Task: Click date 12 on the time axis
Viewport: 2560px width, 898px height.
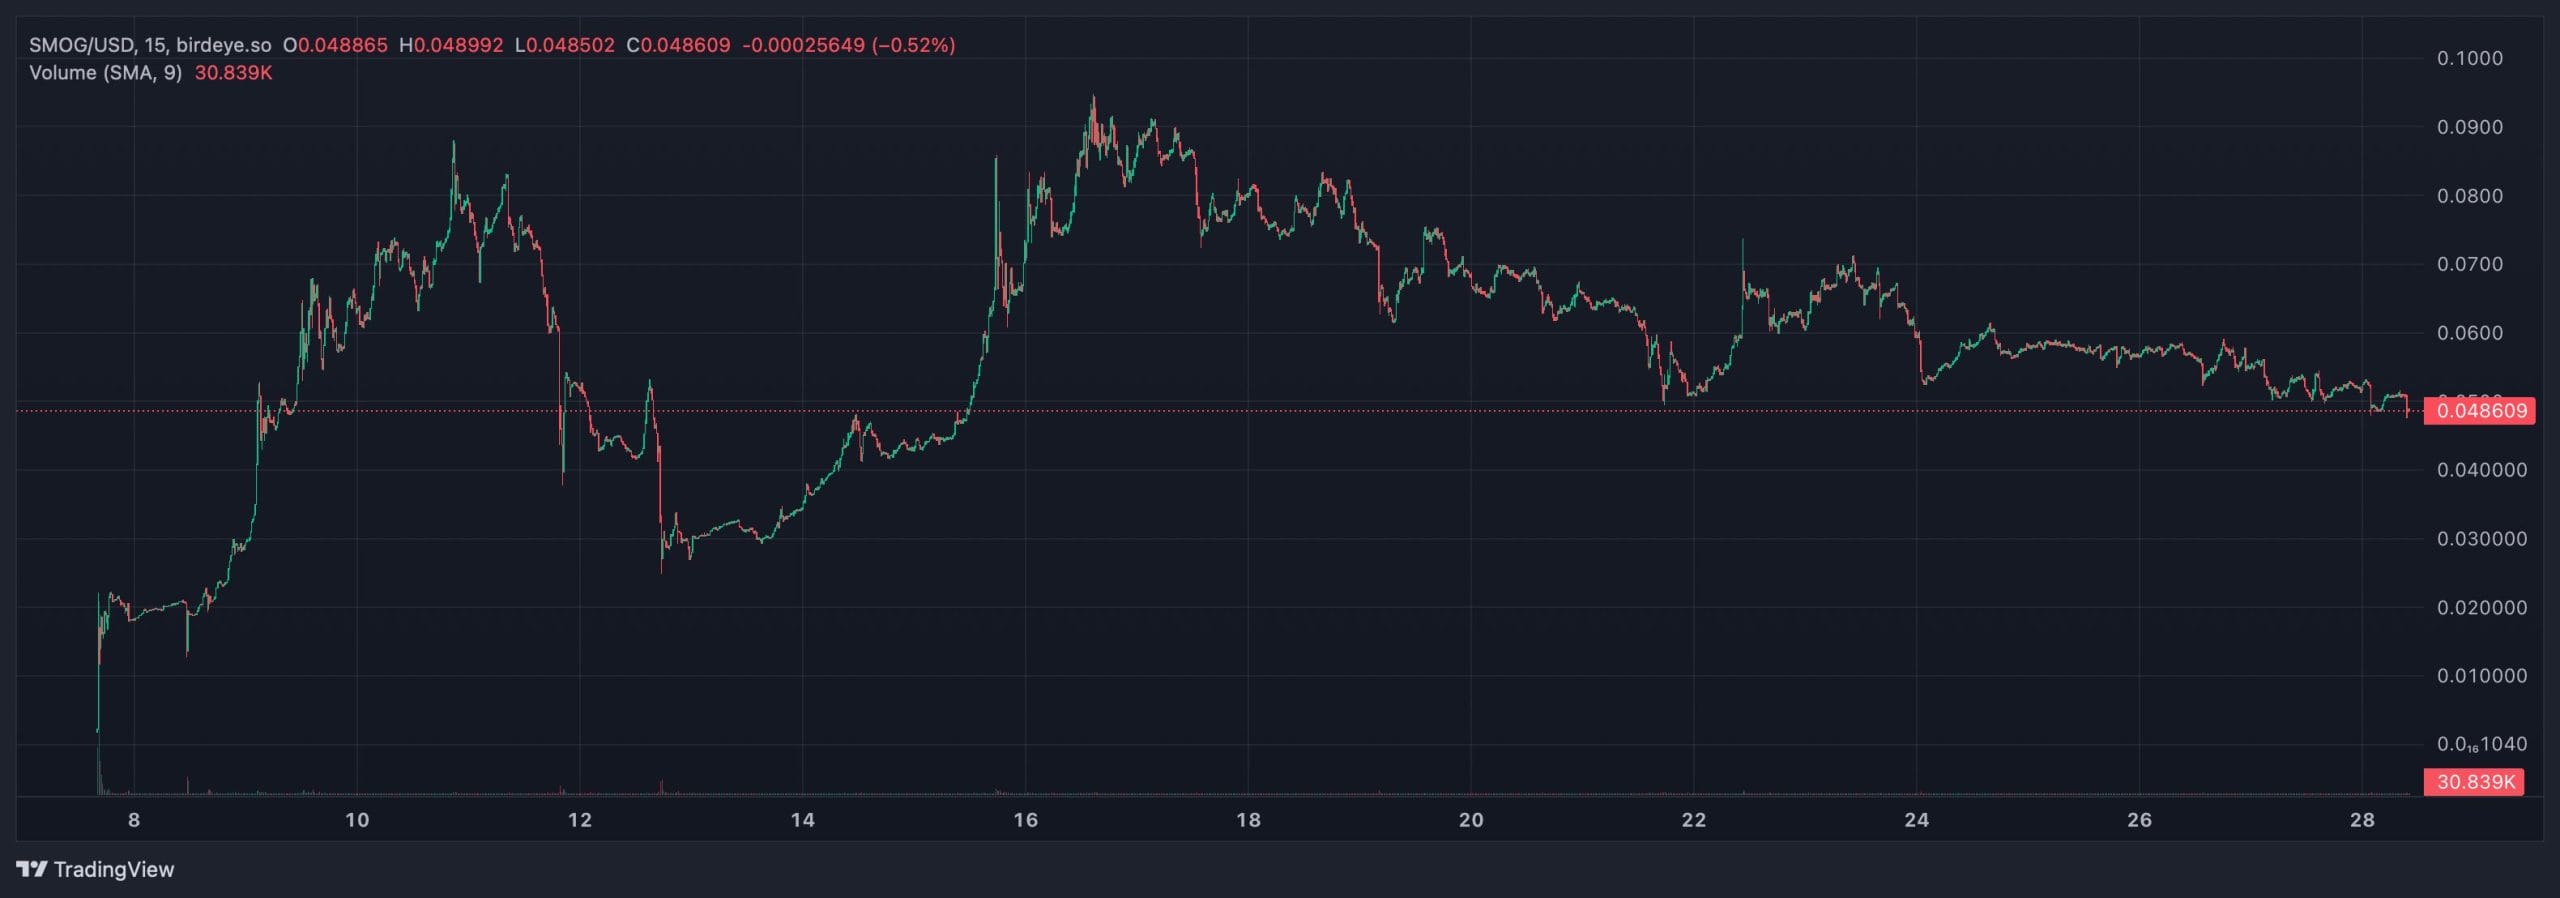Action: click(580, 820)
